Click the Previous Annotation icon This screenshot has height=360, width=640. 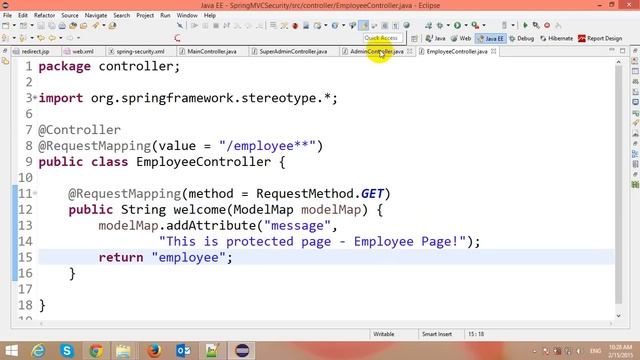point(22,38)
